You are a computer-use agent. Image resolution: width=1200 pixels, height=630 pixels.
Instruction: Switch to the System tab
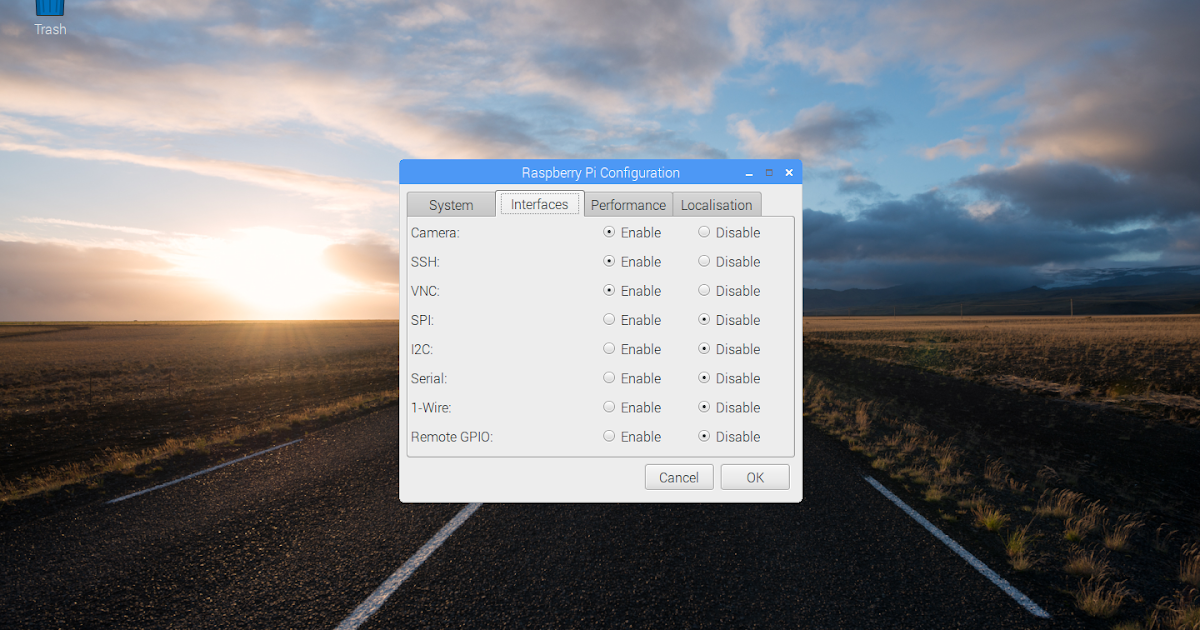(x=451, y=204)
